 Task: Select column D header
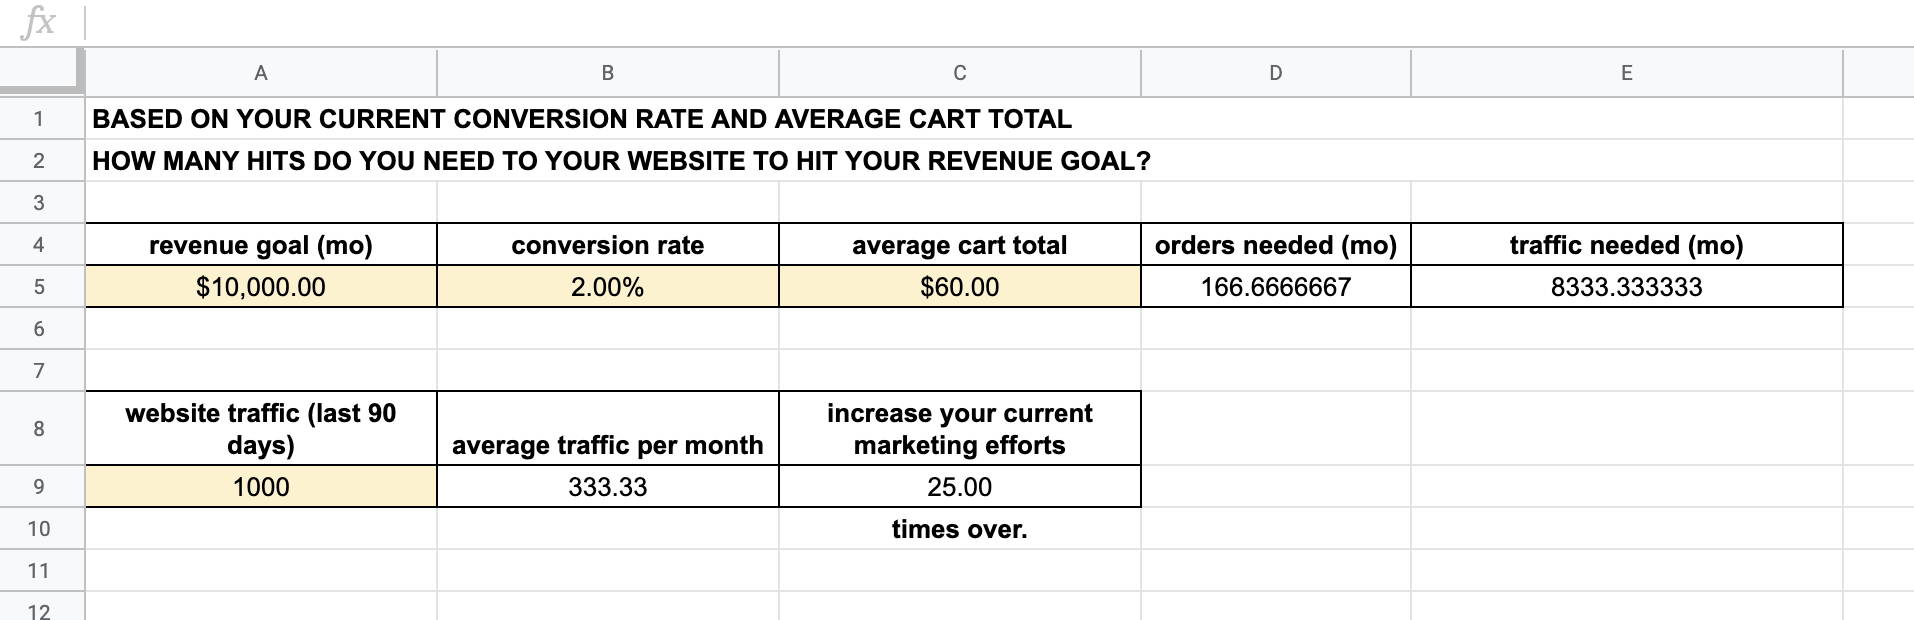point(1276,73)
